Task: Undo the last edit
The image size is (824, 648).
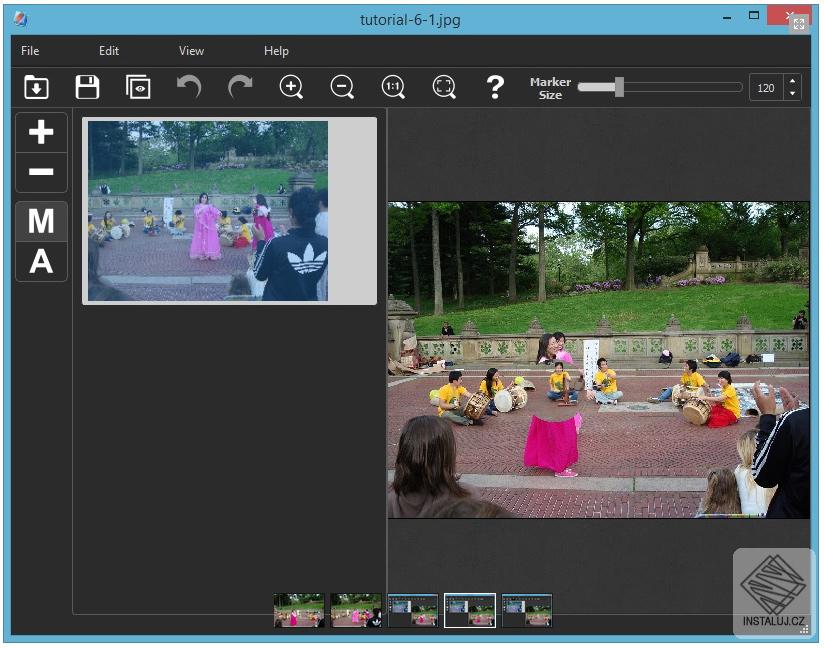Action: click(x=189, y=87)
